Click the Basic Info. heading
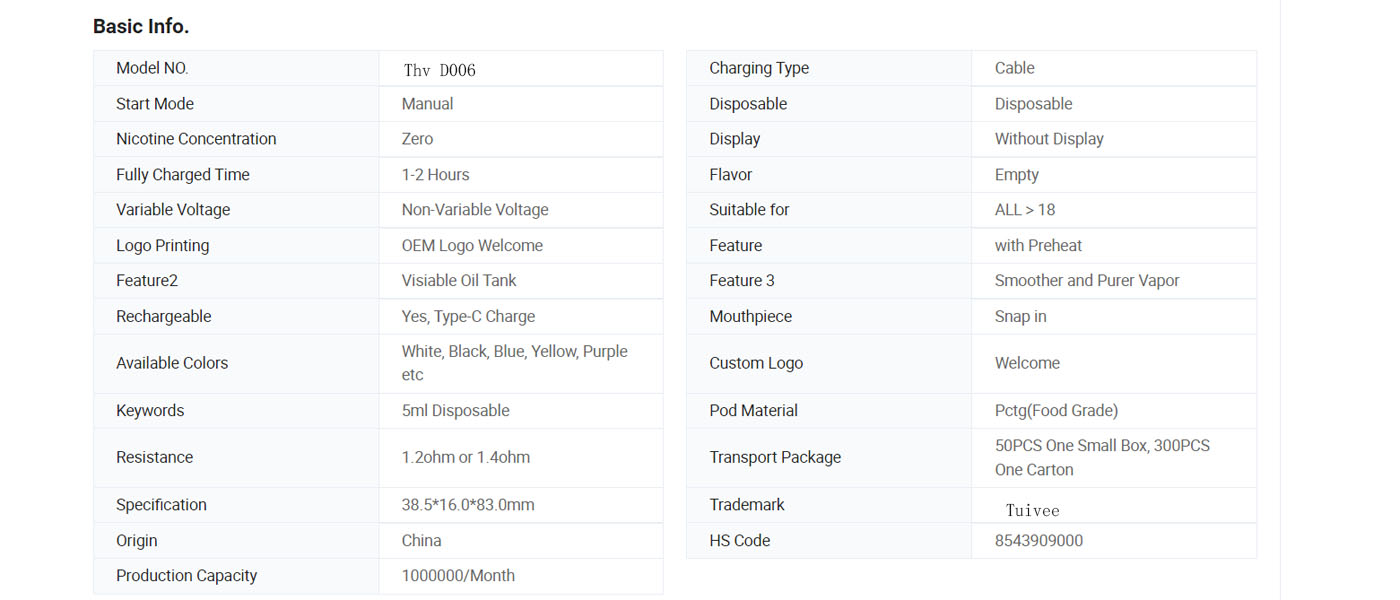Viewport: 1400px width, 600px height. (x=141, y=27)
